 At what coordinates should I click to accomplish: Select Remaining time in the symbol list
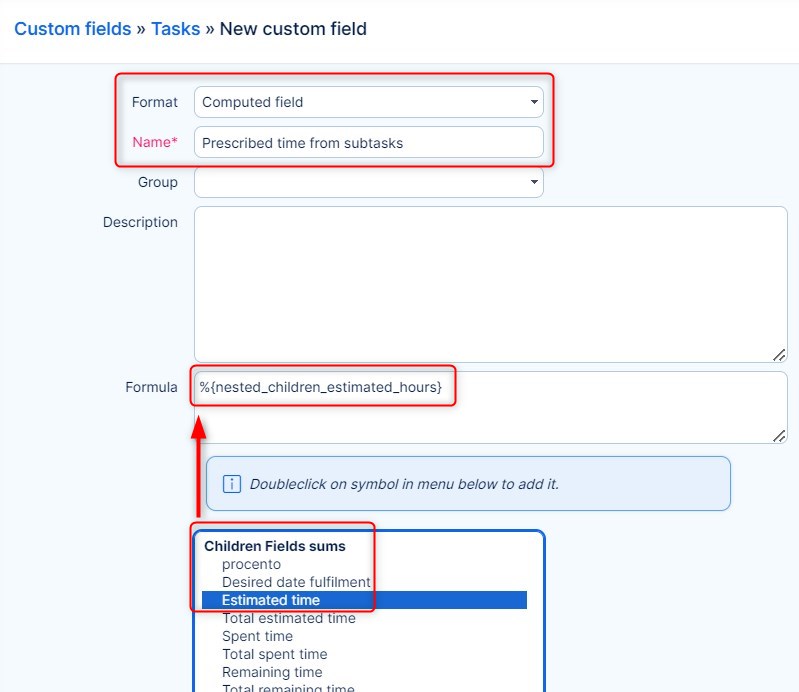(272, 672)
